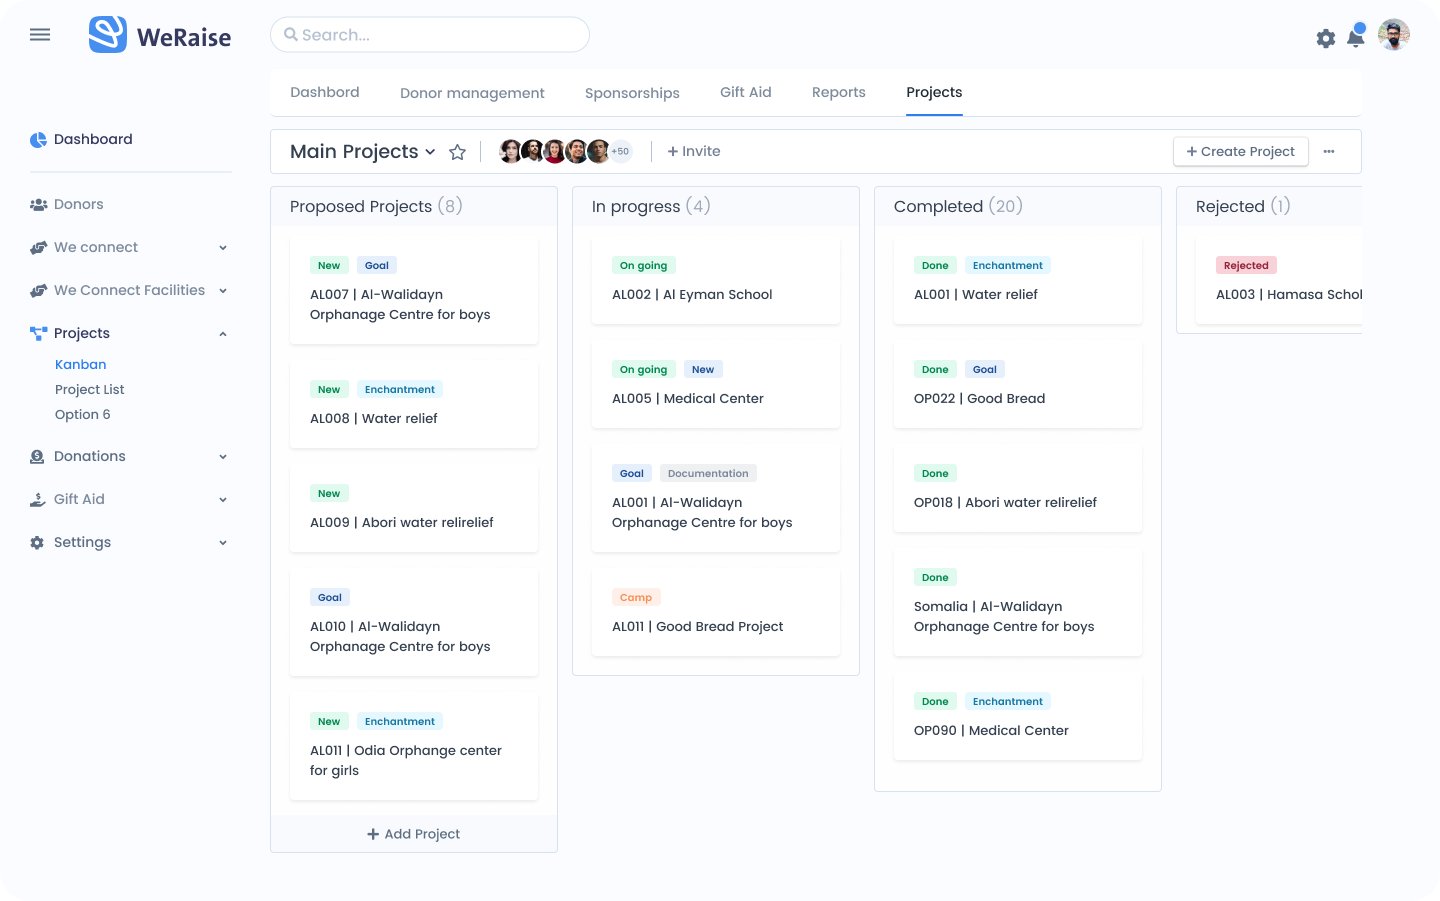Click the Invite button
1440x901 pixels.
point(694,152)
